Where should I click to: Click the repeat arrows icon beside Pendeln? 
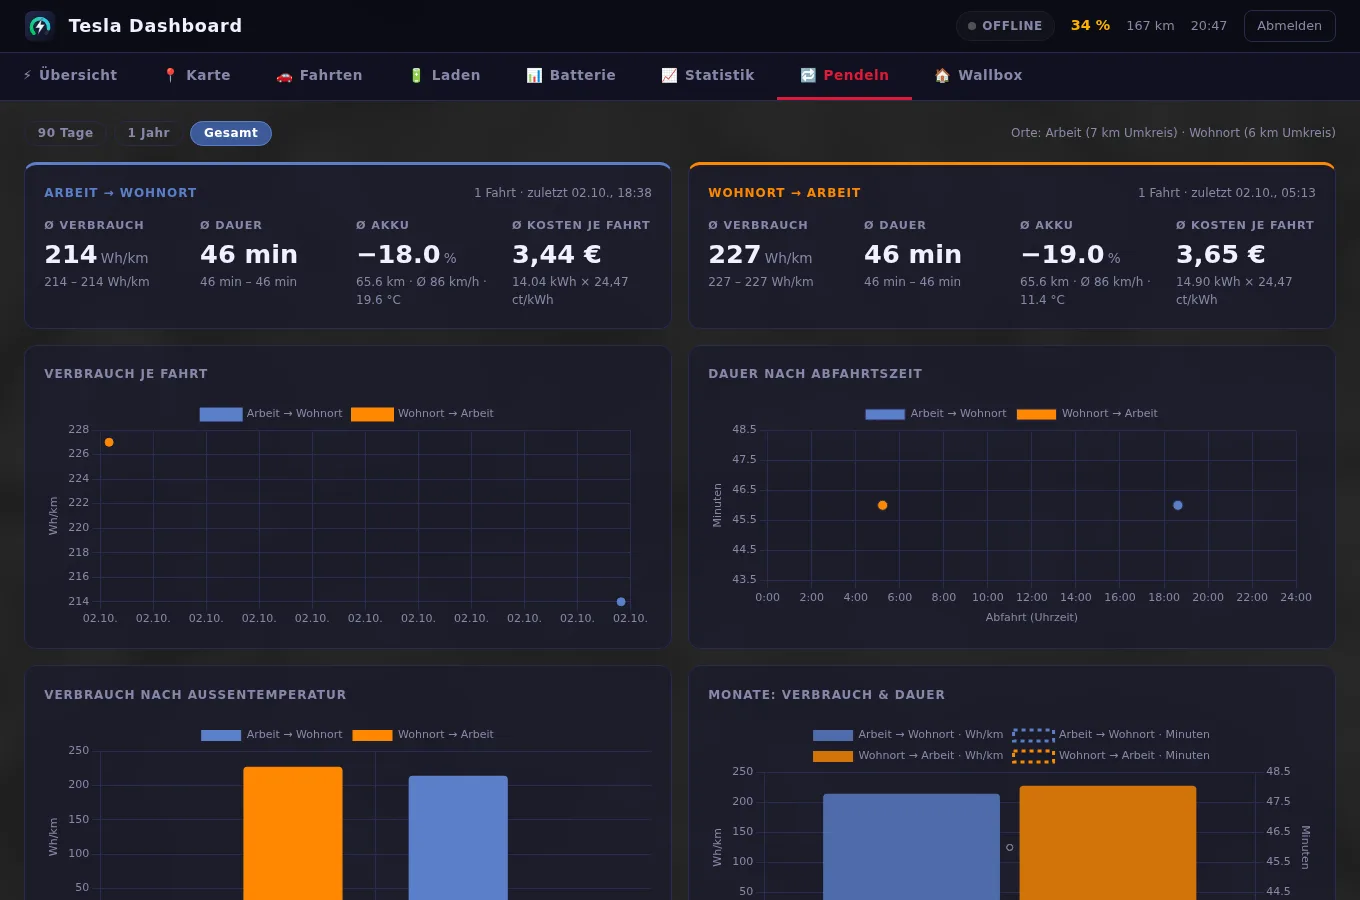tap(808, 75)
